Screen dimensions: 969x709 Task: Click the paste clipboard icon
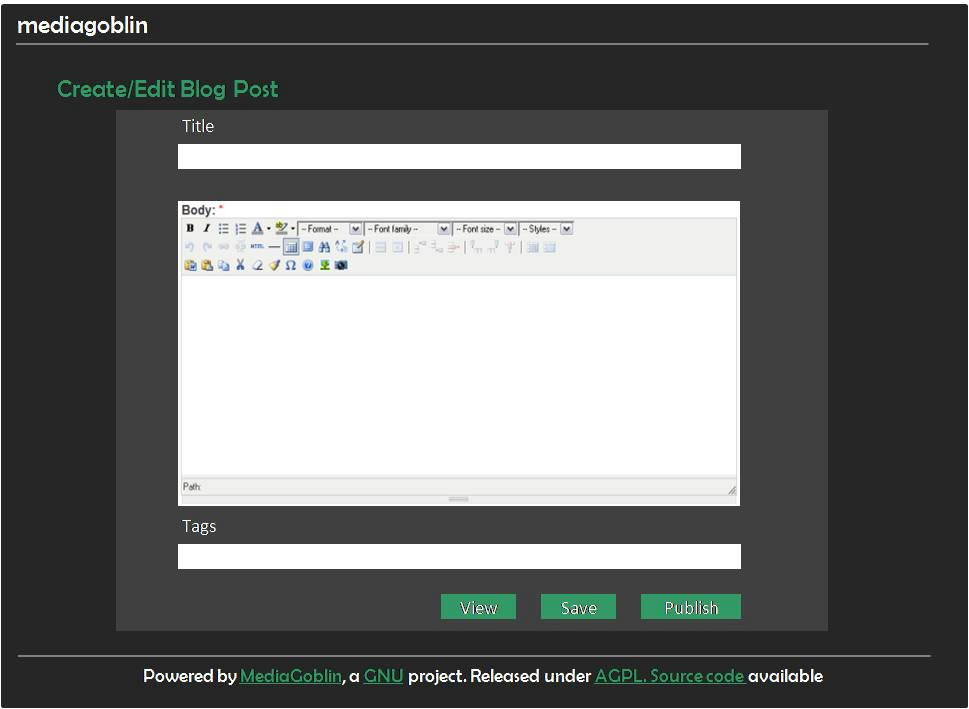pos(190,265)
